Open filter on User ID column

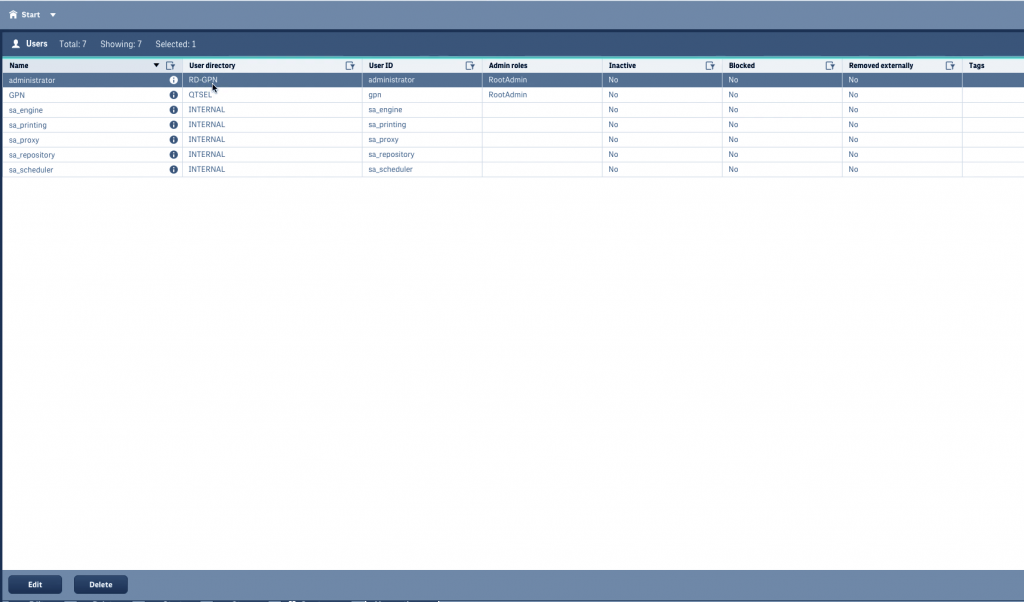(470, 65)
